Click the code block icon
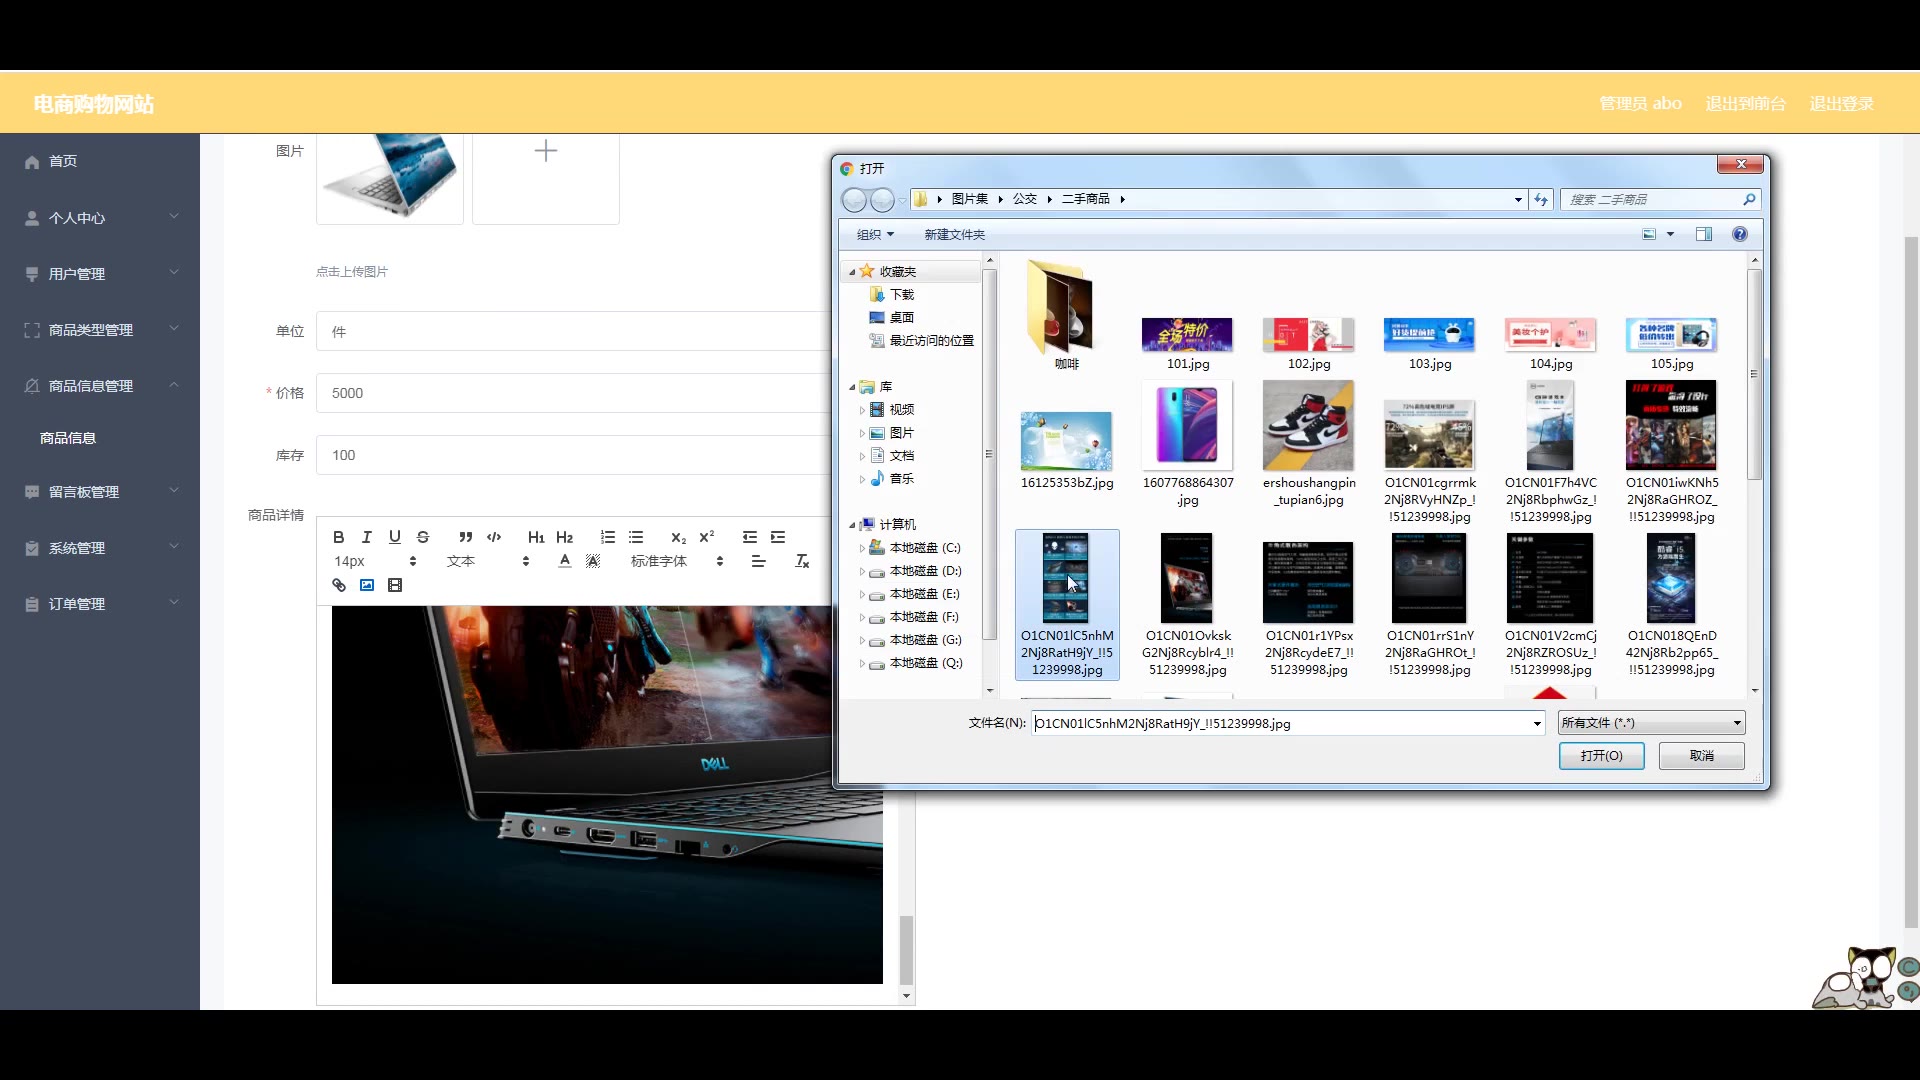The height and width of the screenshot is (1080, 1920). tap(494, 537)
